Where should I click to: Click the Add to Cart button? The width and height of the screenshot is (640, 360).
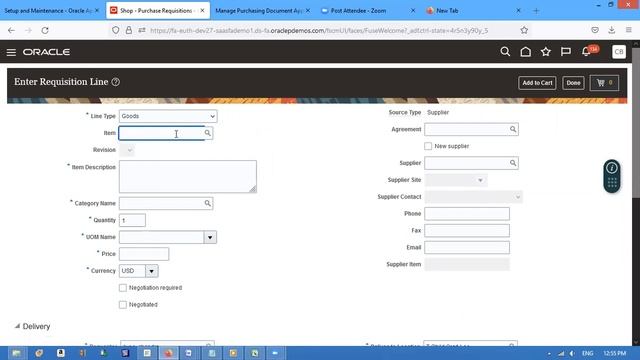pyautogui.click(x=537, y=83)
